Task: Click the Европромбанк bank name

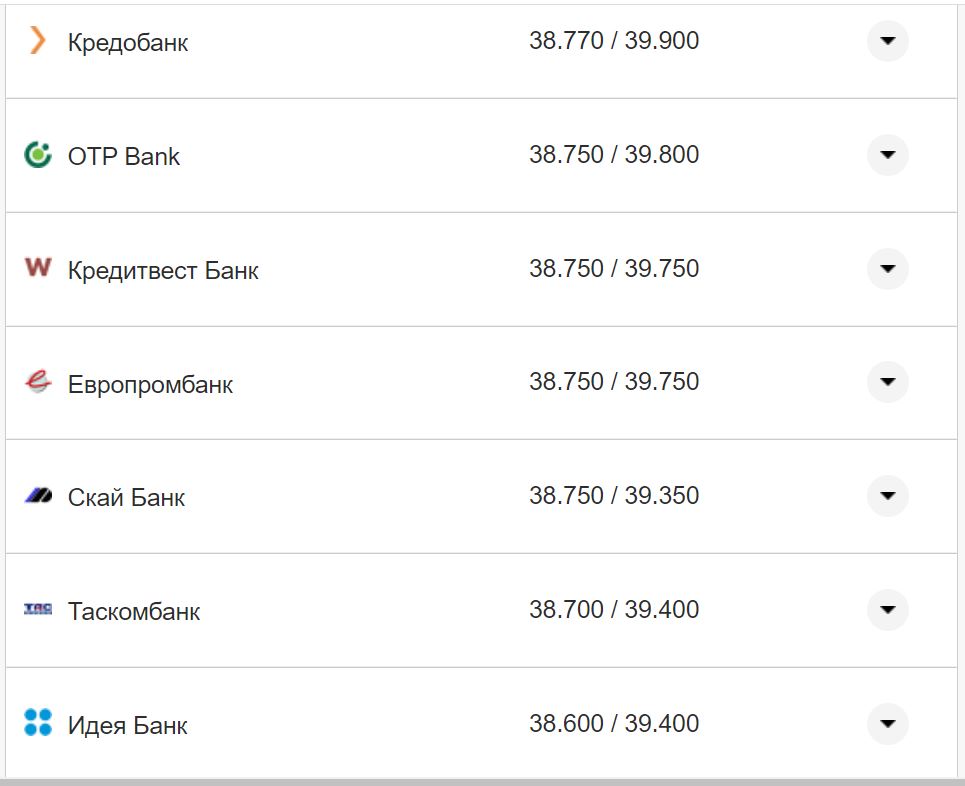Action: pos(150,384)
